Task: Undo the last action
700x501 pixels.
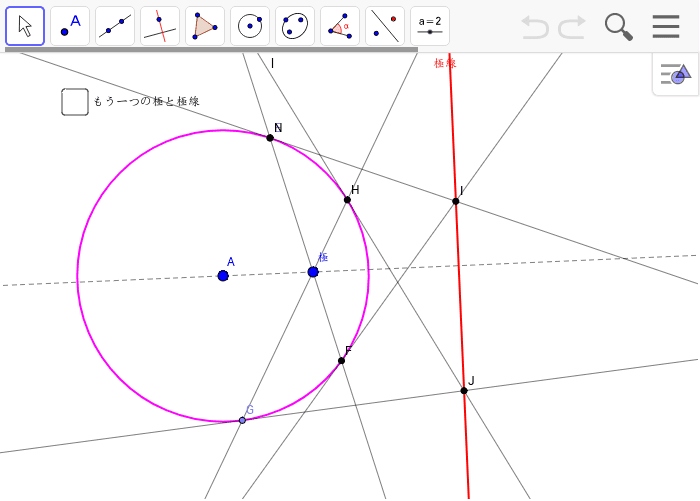Action: coord(535,27)
